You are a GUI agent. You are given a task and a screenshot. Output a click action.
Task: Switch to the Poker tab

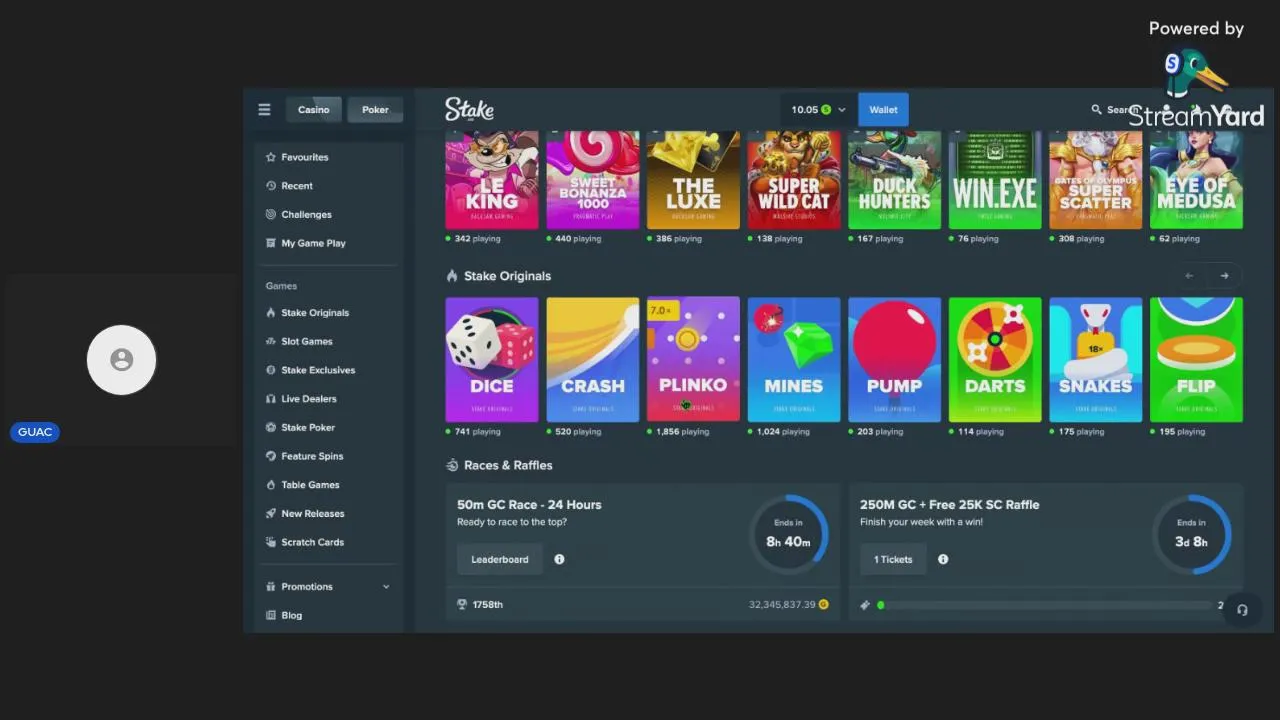375,110
